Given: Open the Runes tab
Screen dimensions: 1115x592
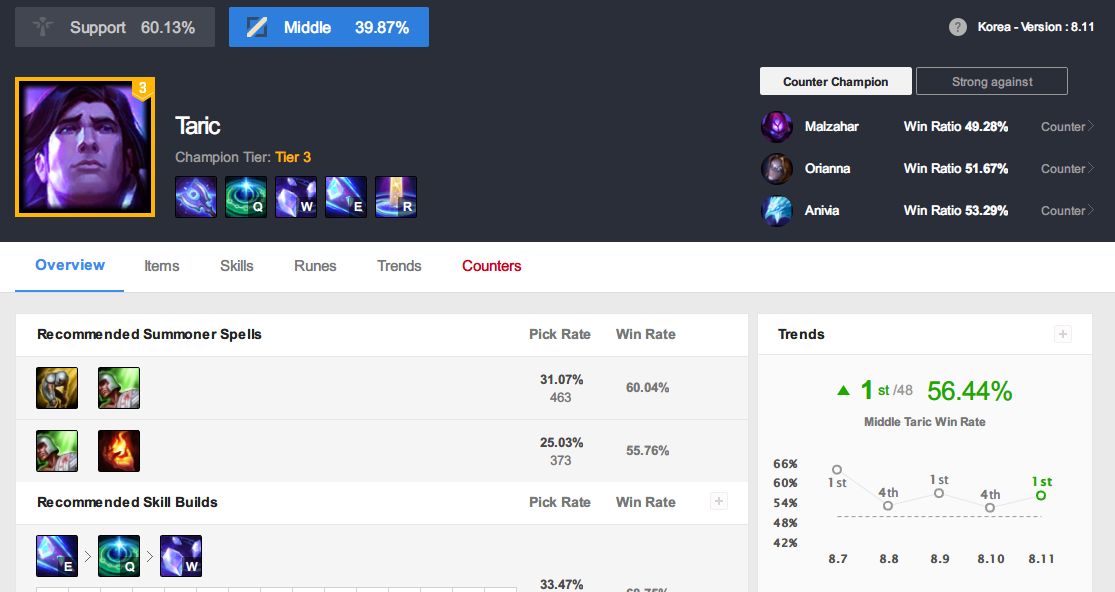Looking at the screenshot, I should [315, 266].
